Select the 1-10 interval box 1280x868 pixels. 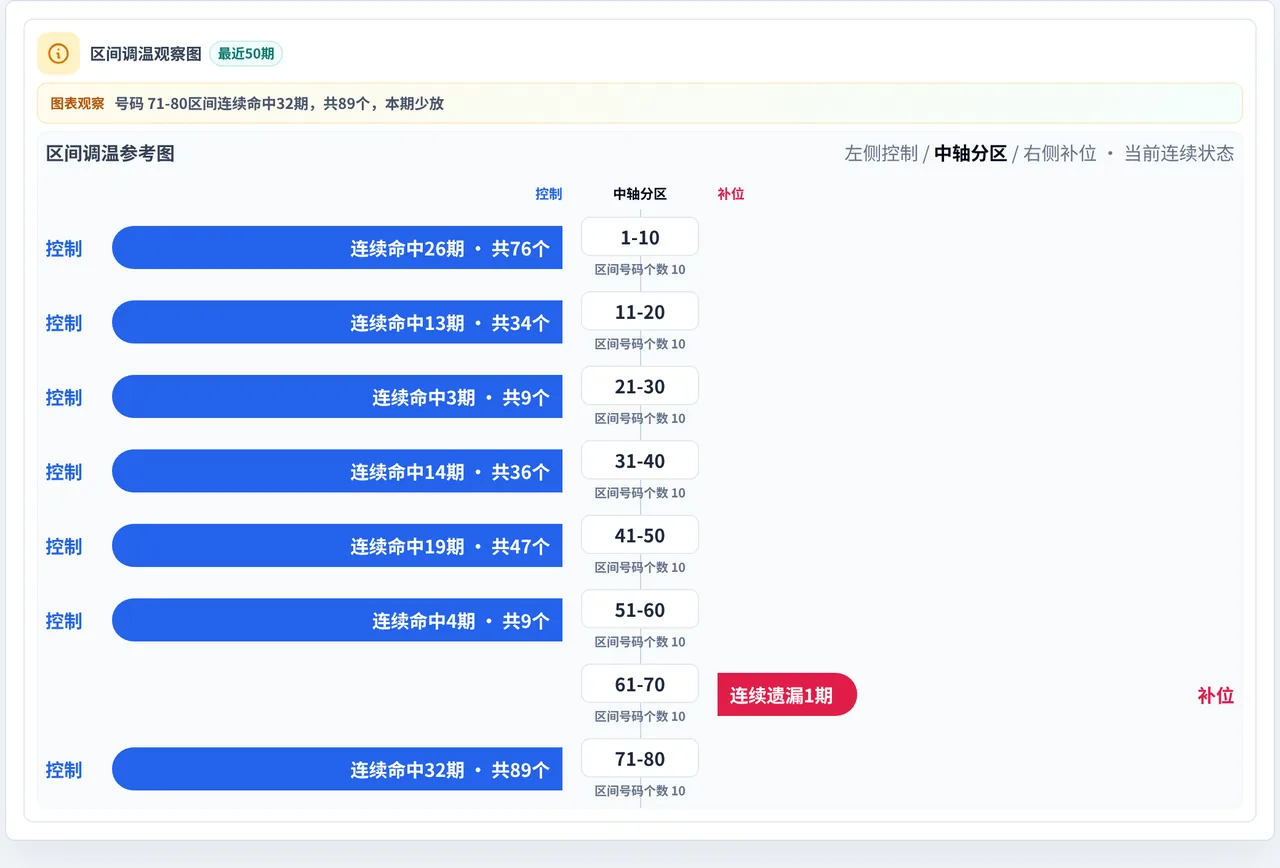pos(640,237)
